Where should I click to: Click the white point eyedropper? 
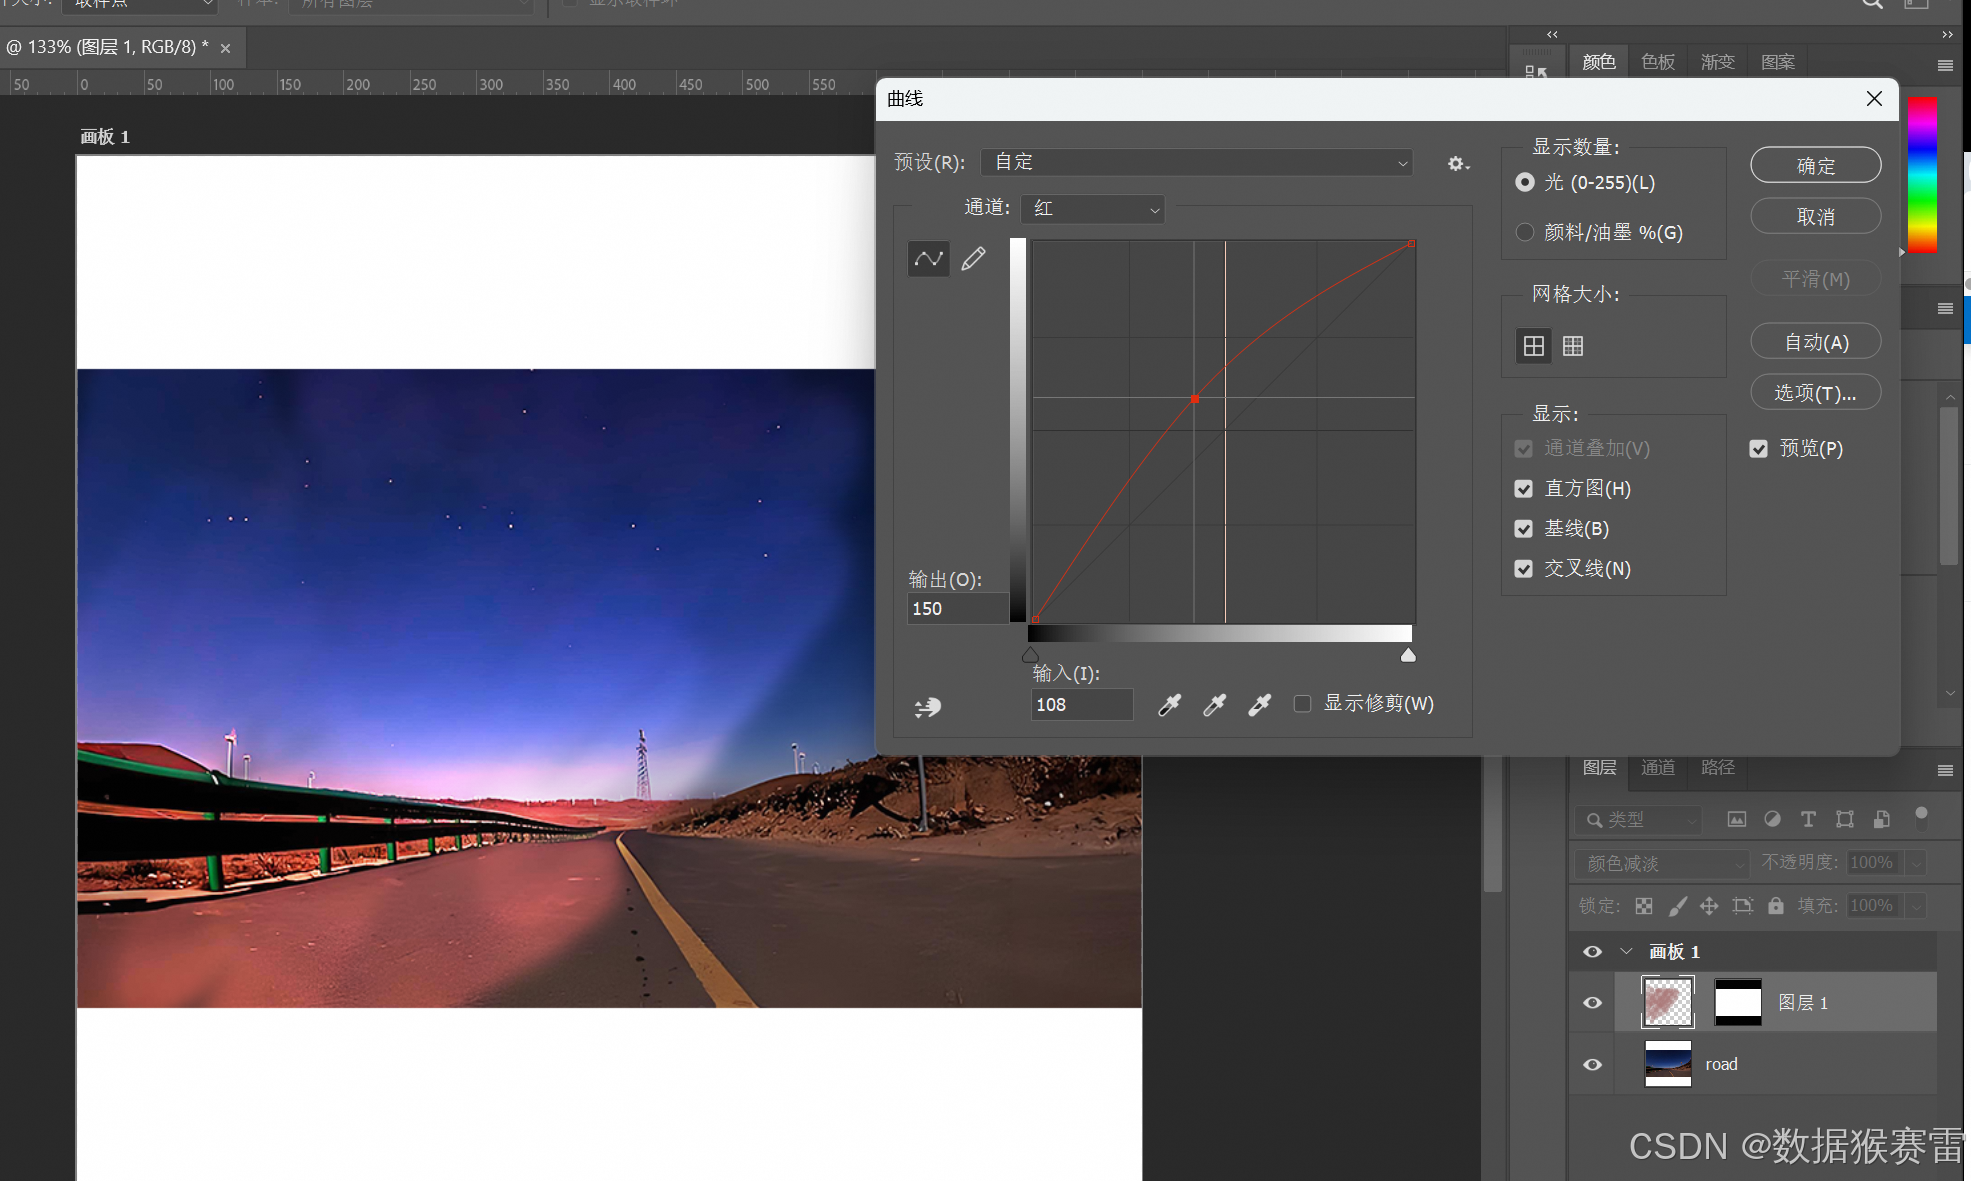[x=1259, y=705]
